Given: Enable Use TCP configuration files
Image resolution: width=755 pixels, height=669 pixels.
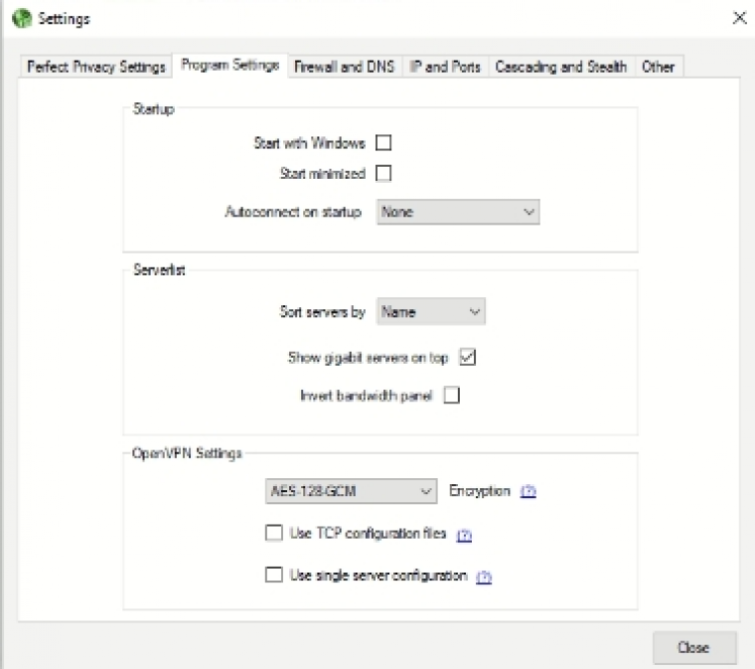Looking at the screenshot, I should pyautogui.click(x=274, y=533).
